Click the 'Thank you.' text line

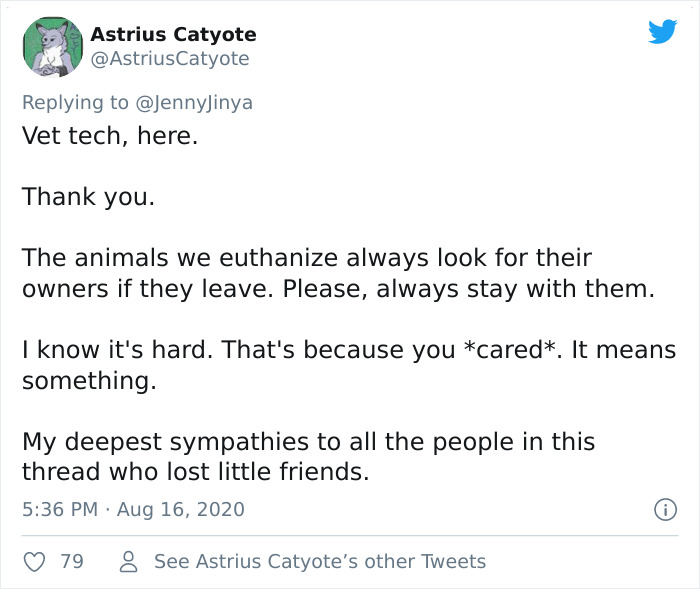[88, 197]
